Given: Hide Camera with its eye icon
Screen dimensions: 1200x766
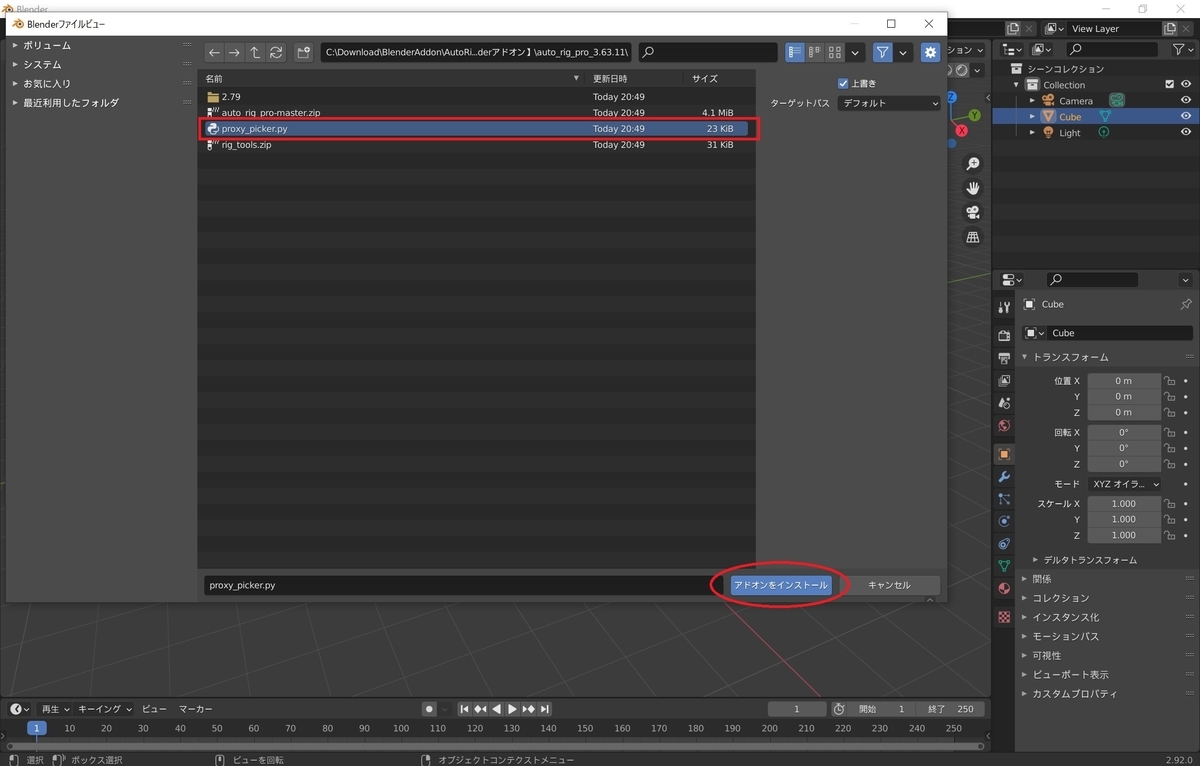Looking at the screenshot, I should [x=1186, y=101].
